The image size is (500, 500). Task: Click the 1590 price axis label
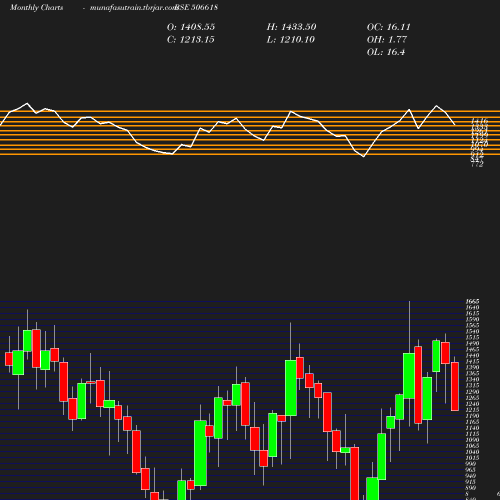(473, 319)
